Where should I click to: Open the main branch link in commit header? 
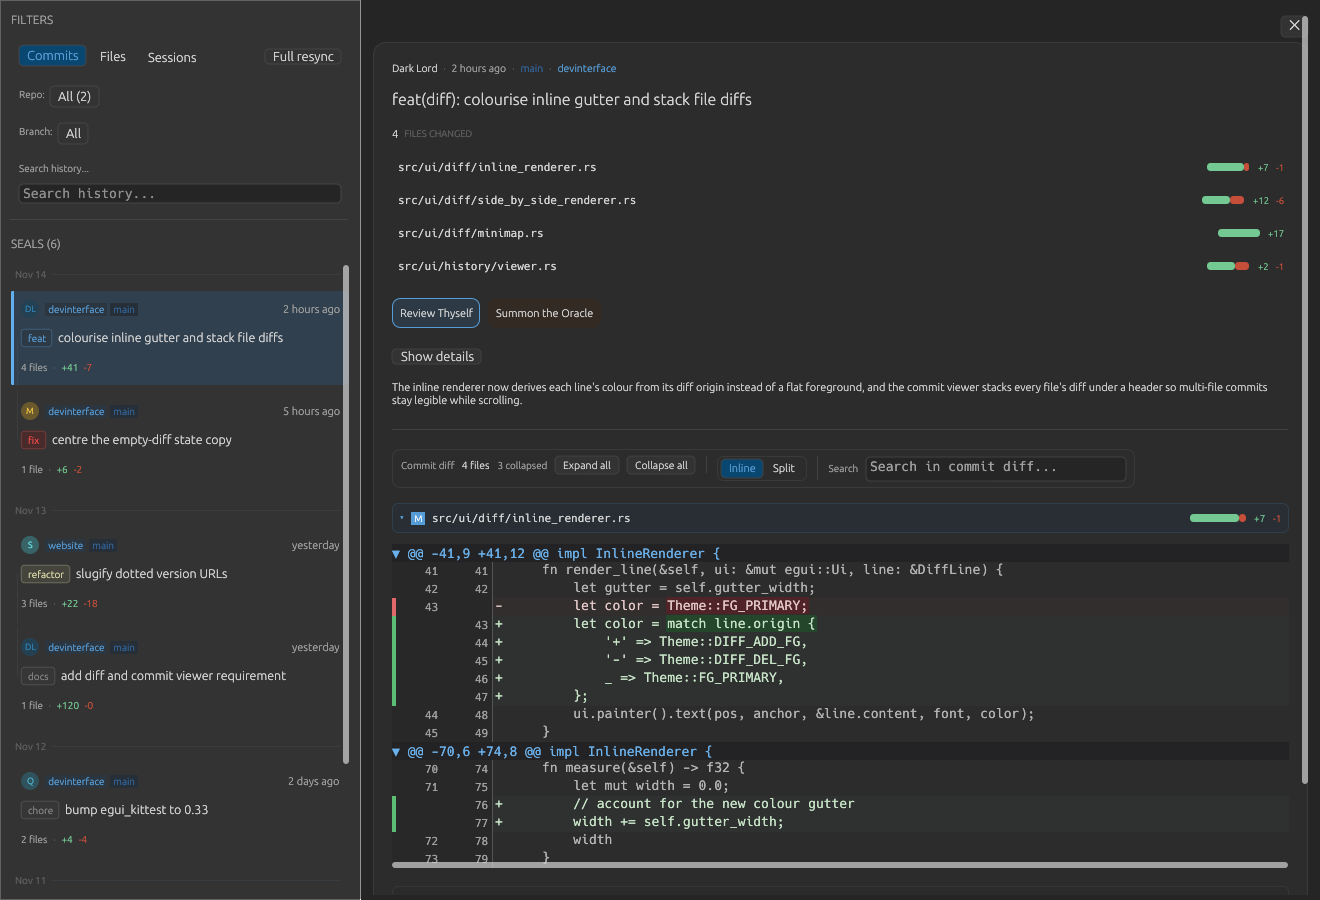[532, 68]
